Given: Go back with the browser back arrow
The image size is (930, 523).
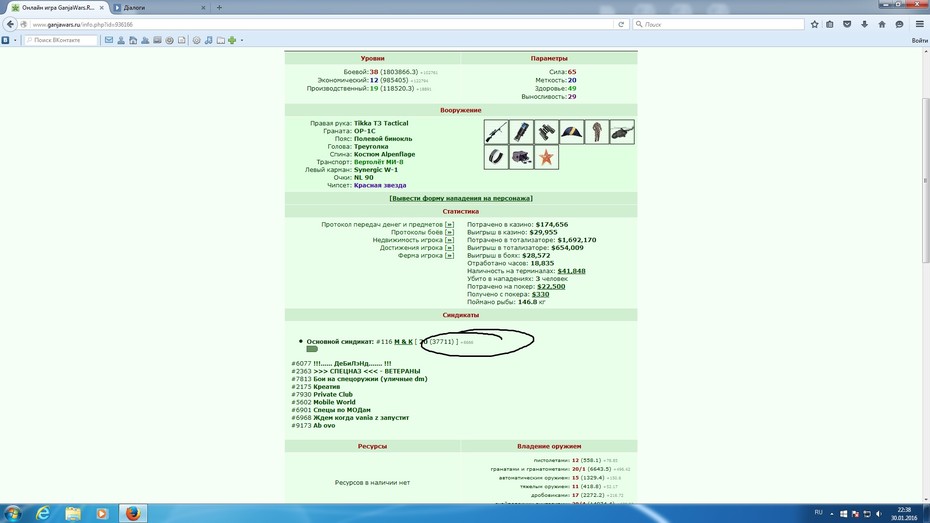Looking at the screenshot, I should 10,24.
